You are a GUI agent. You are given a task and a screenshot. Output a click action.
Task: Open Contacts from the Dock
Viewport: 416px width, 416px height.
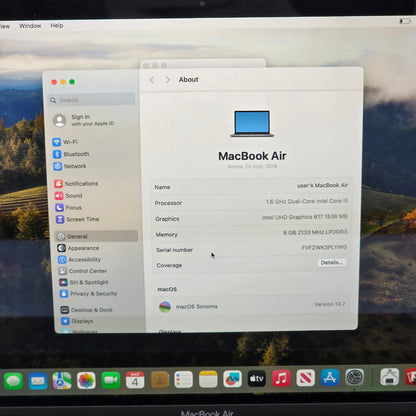point(160,380)
